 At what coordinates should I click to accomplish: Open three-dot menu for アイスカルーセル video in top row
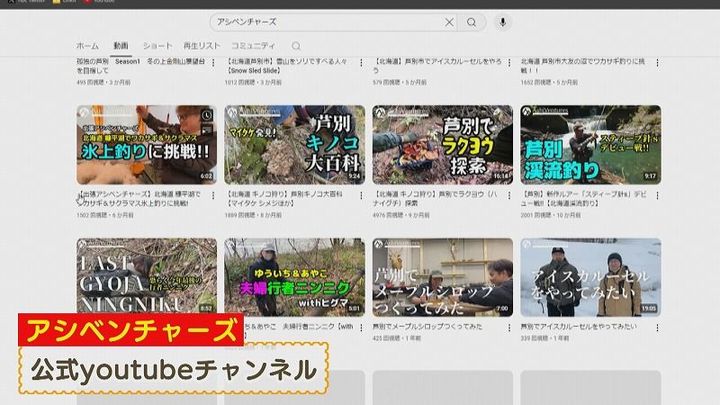click(x=508, y=62)
